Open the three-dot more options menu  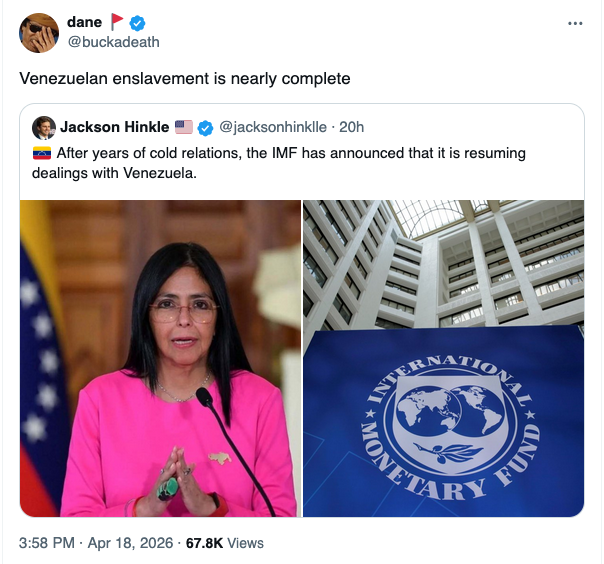coord(575,24)
